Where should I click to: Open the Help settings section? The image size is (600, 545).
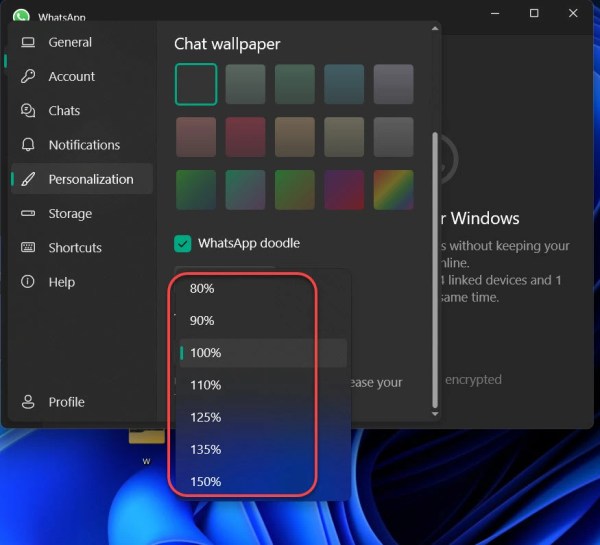[82, 282]
